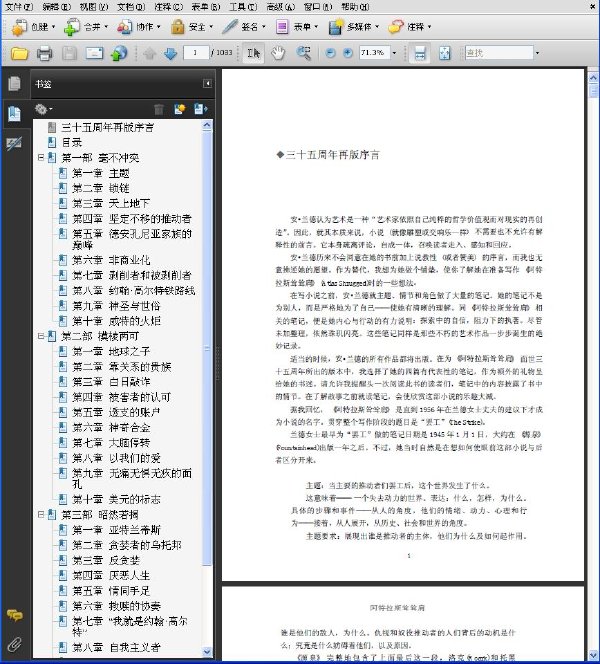
Task: Select bookmark 第一章 亚特兰蒂斯
Action: (x=116, y=530)
